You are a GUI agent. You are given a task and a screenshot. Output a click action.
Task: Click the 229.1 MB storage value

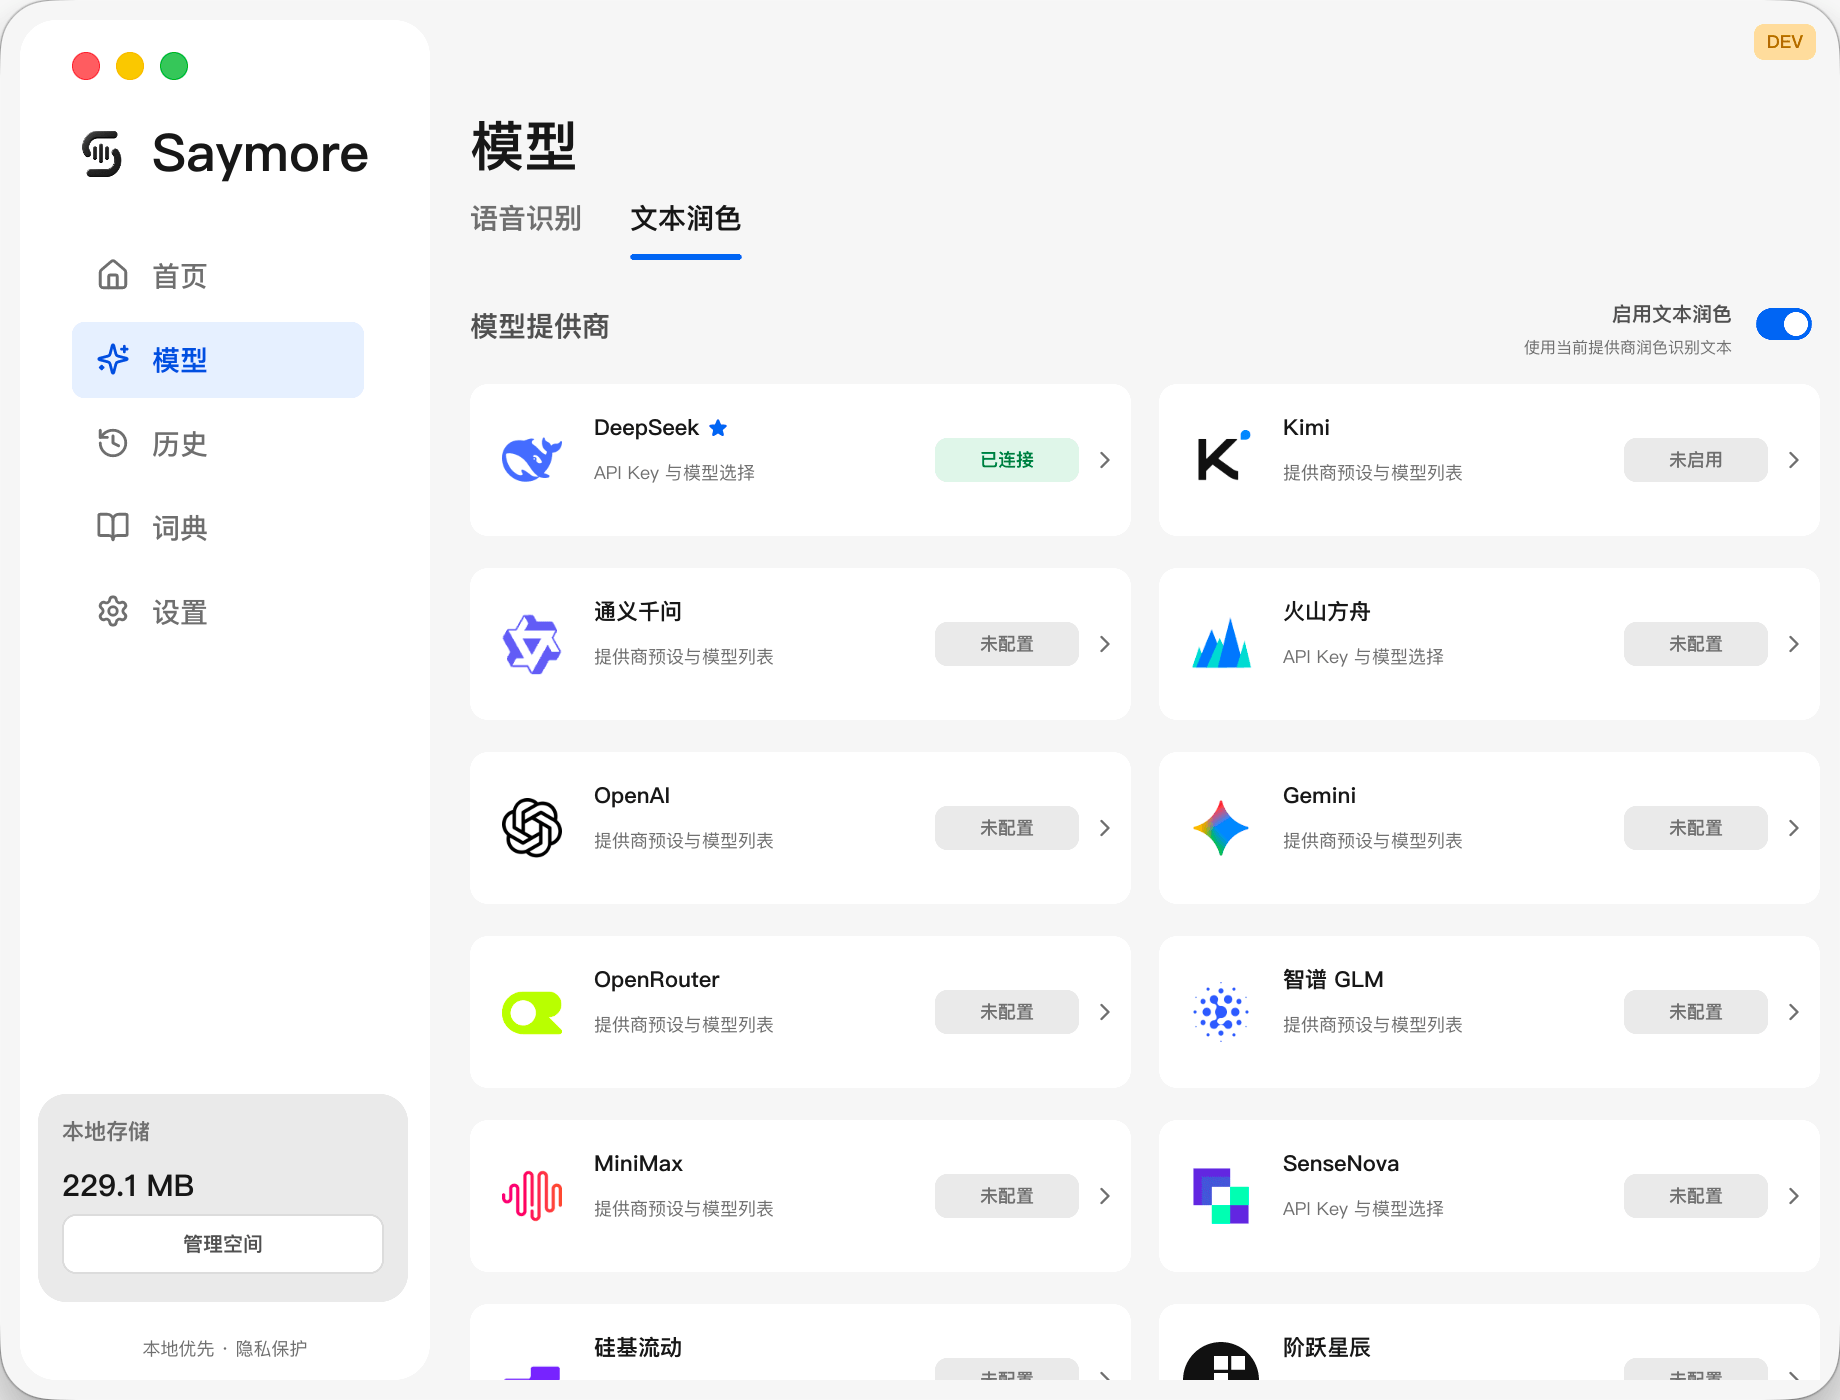coord(128,1186)
